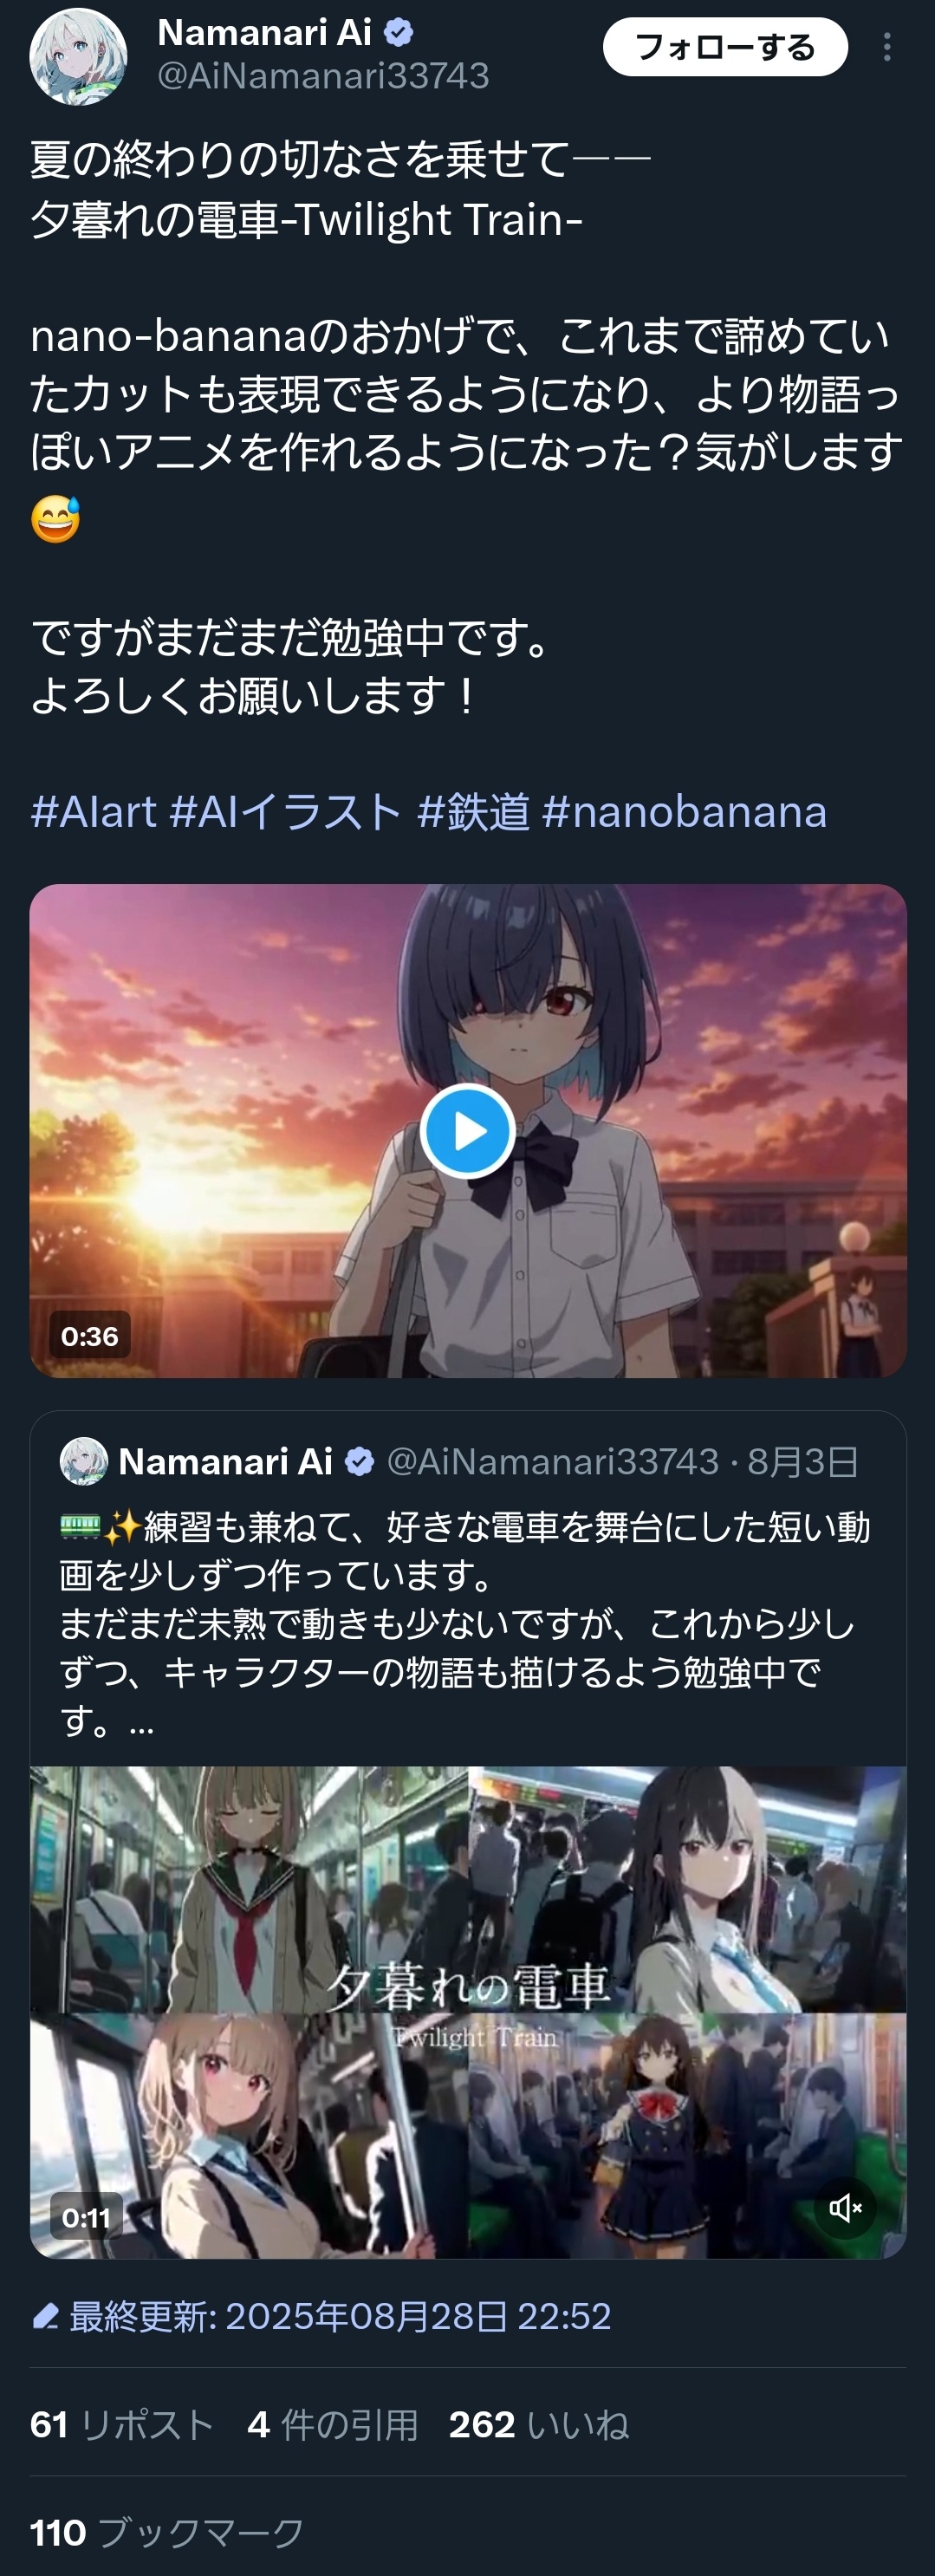Open quoted post date 8月3日

tap(803, 1462)
